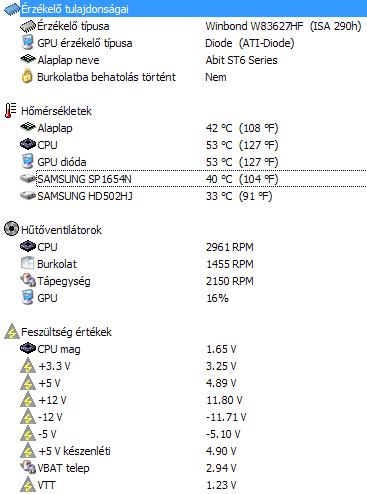
Task: Click the GPU fan 16% value
Action: coord(217,298)
